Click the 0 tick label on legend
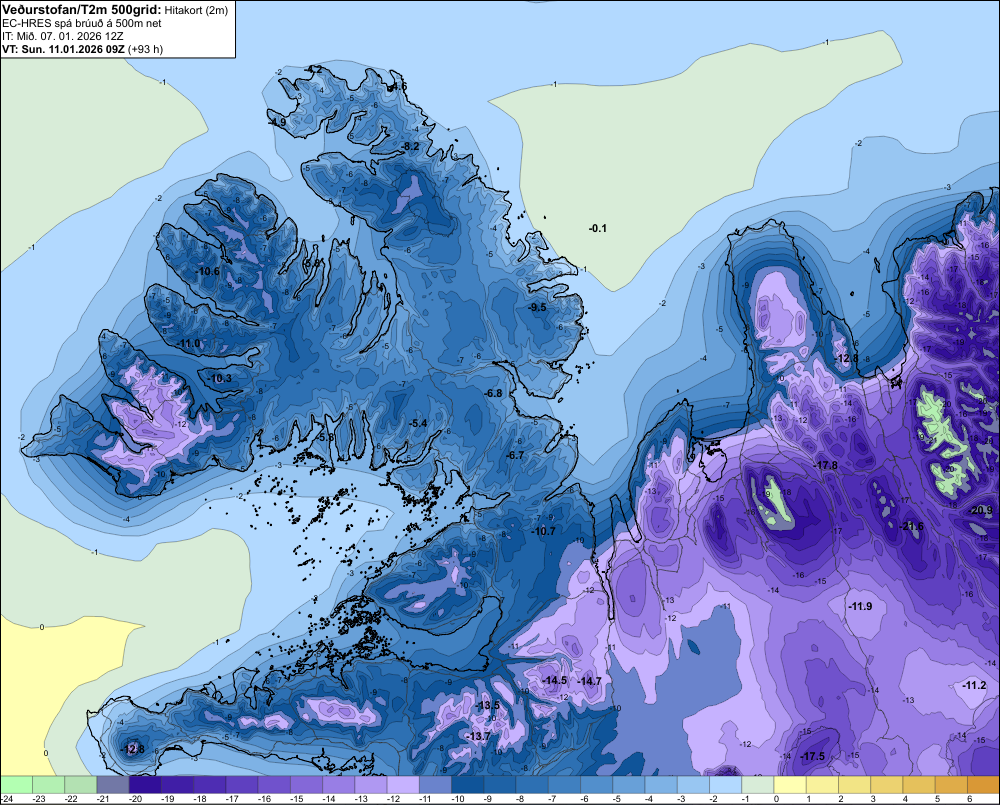The image size is (1000, 805). (x=776, y=799)
